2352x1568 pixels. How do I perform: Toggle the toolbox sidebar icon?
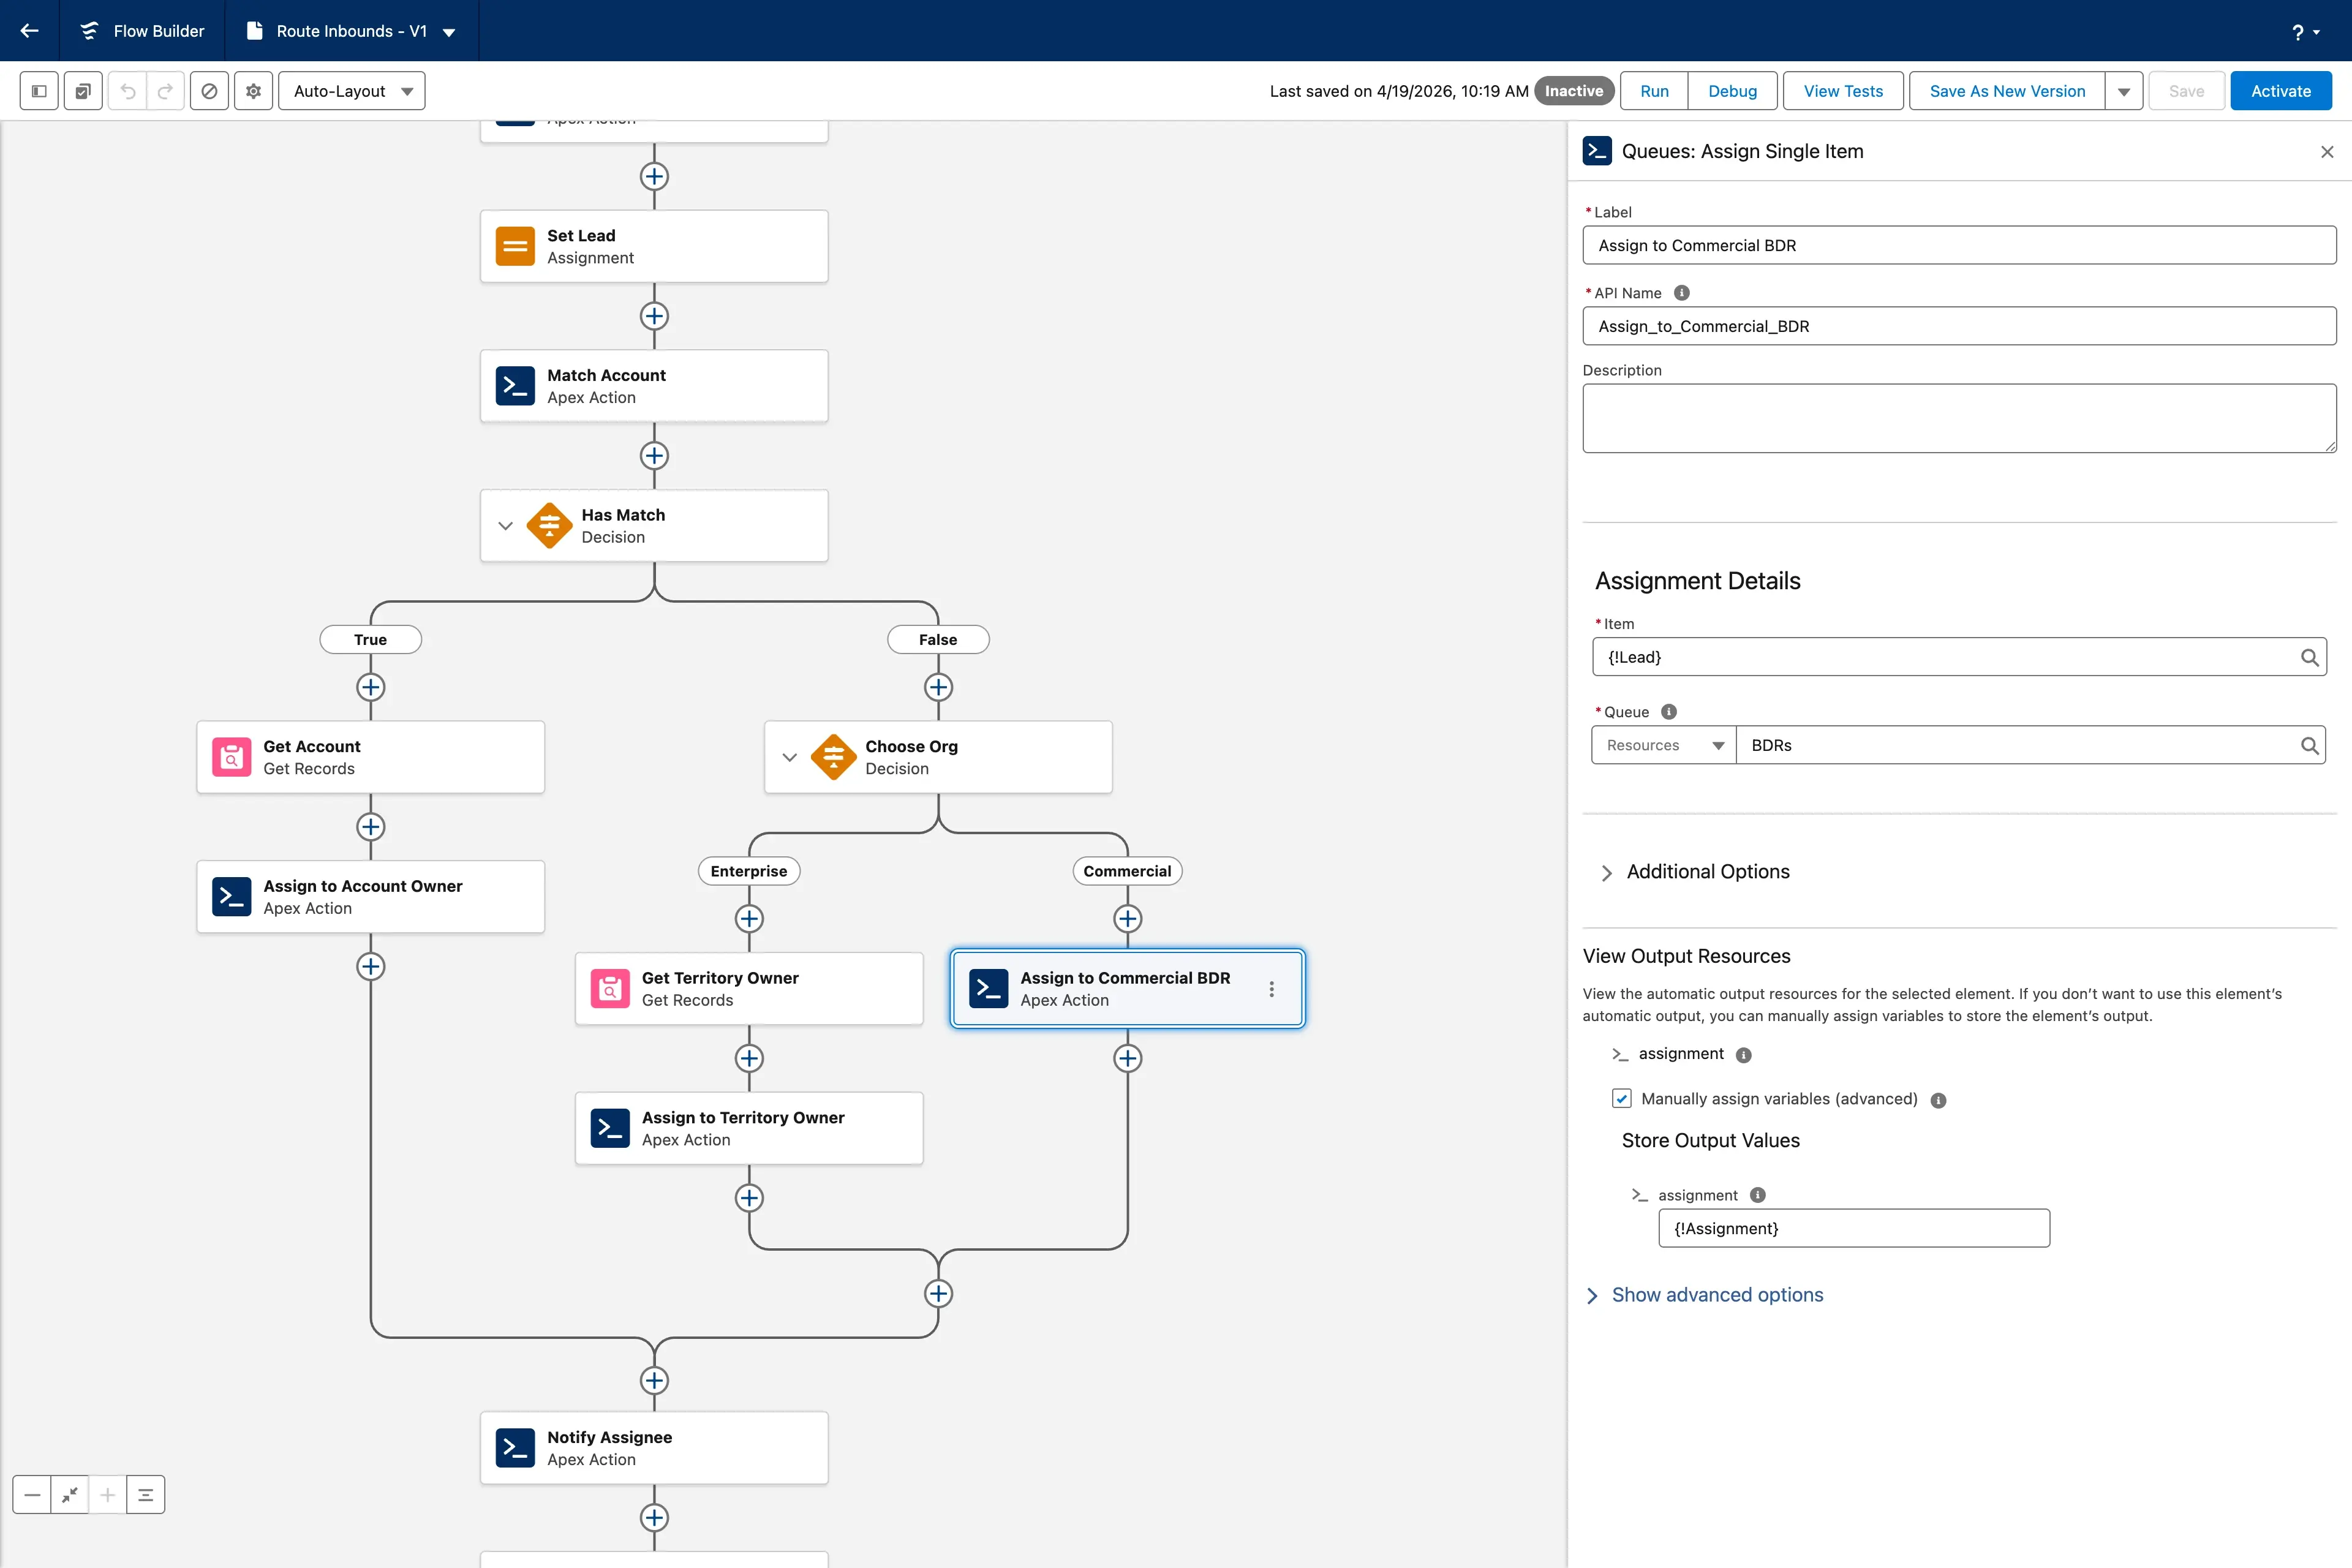(39, 91)
